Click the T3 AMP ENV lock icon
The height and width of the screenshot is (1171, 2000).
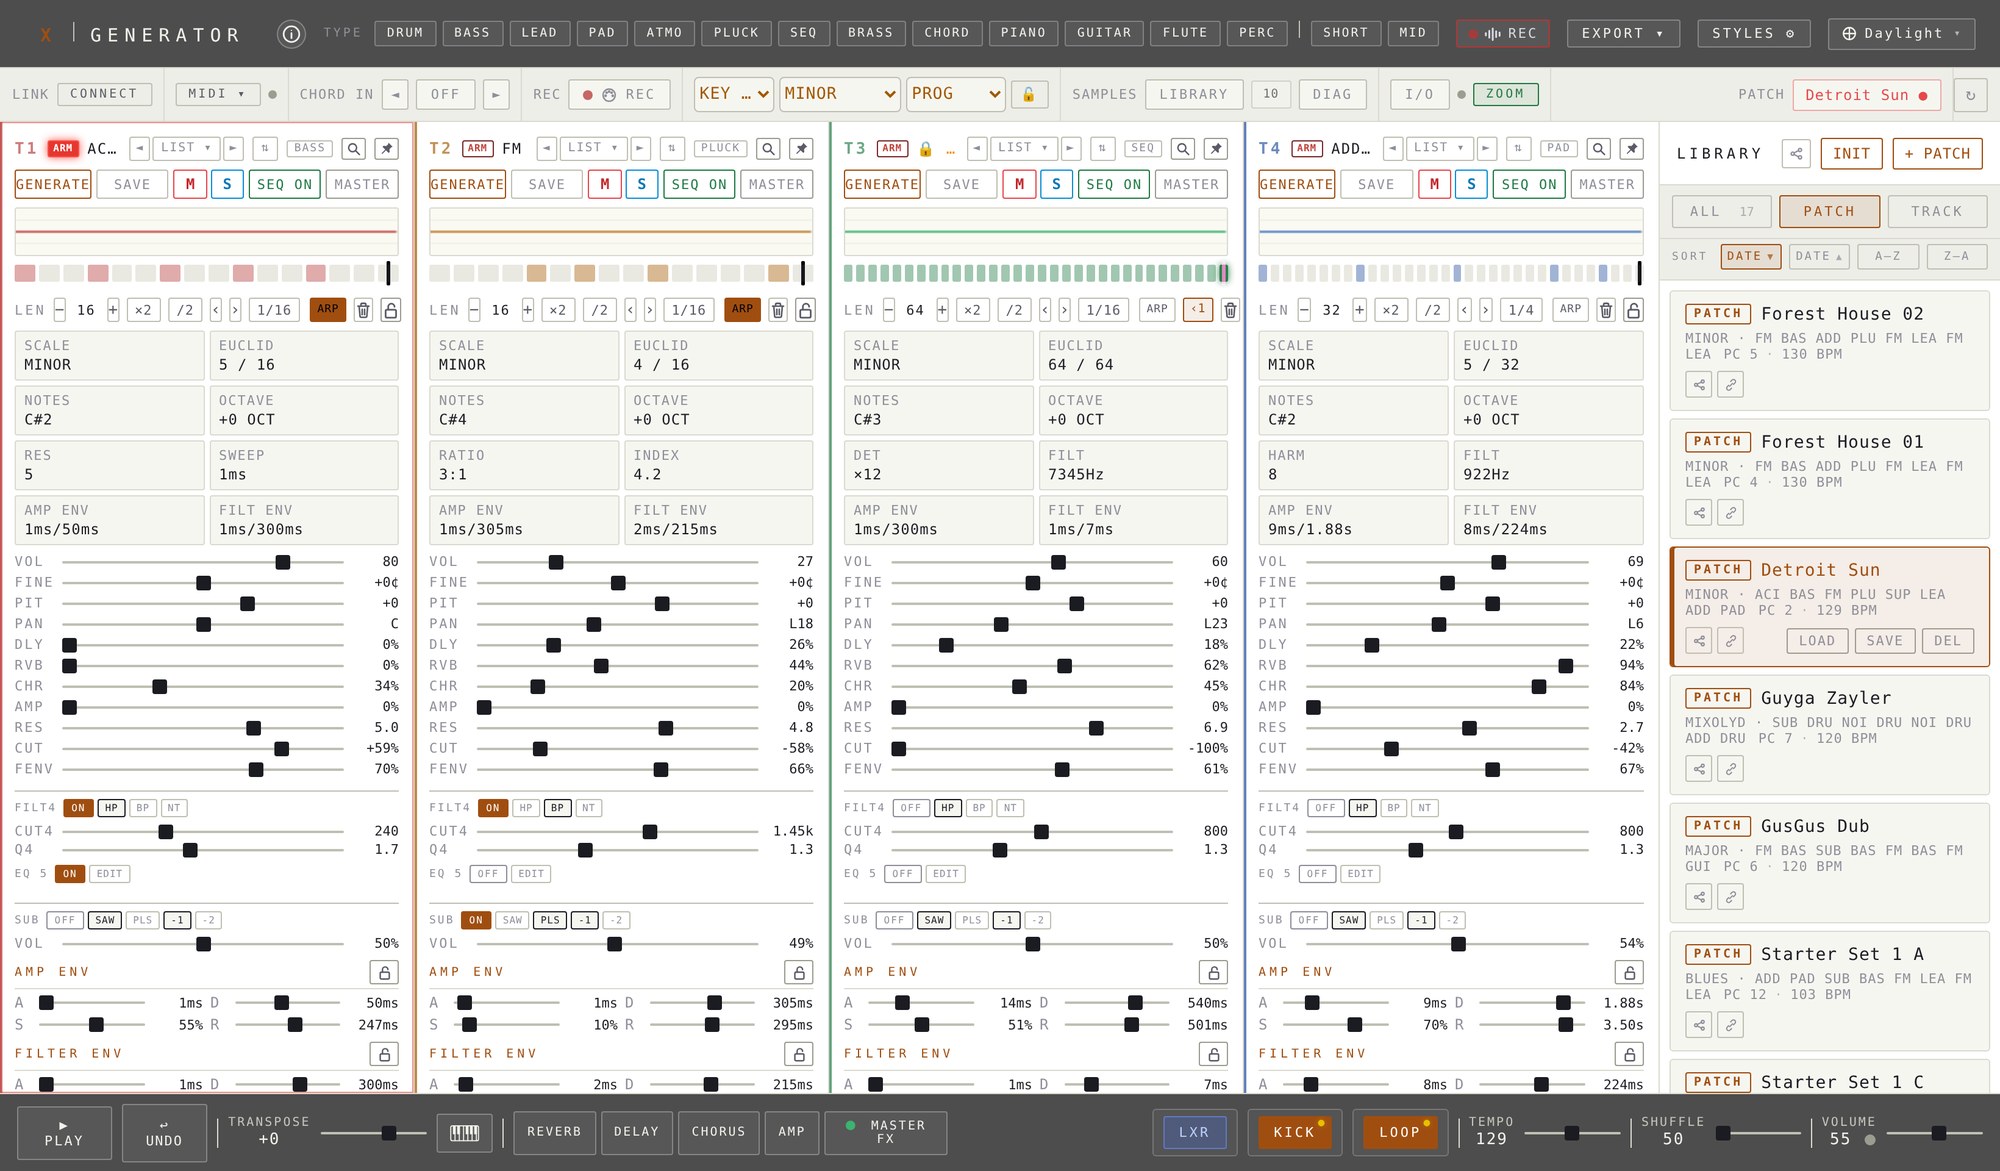click(x=1213, y=972)
